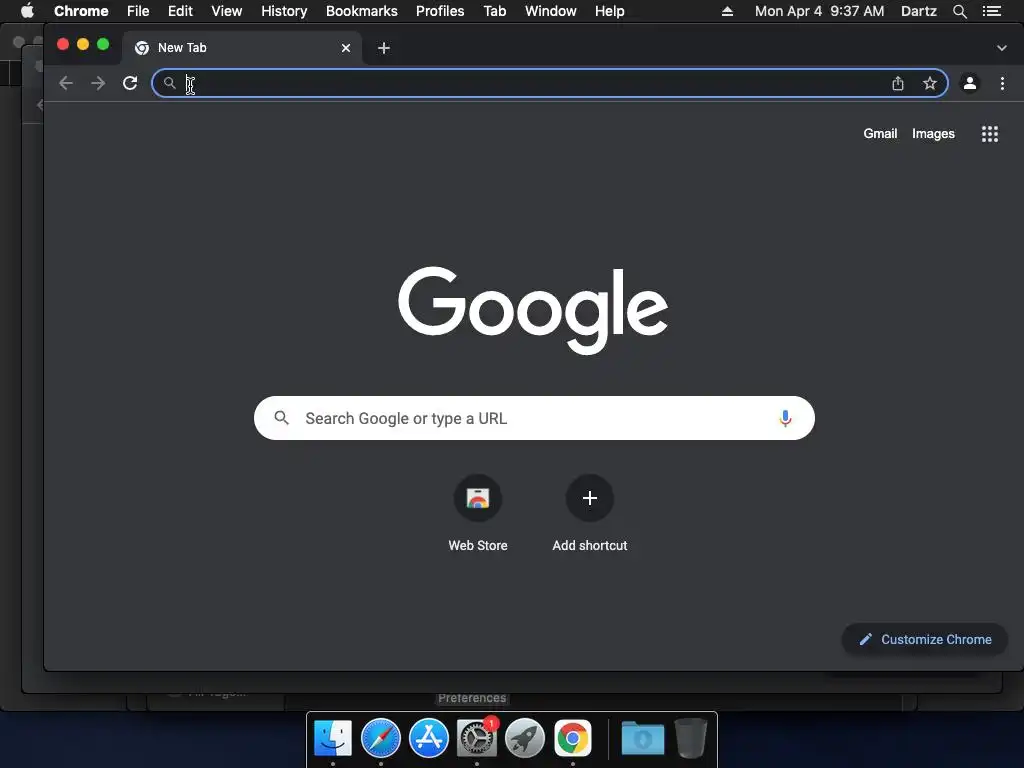This screenshot has height=768, width=1024.
Task: Click the share icon in the address bar
Action: [898, 83]
